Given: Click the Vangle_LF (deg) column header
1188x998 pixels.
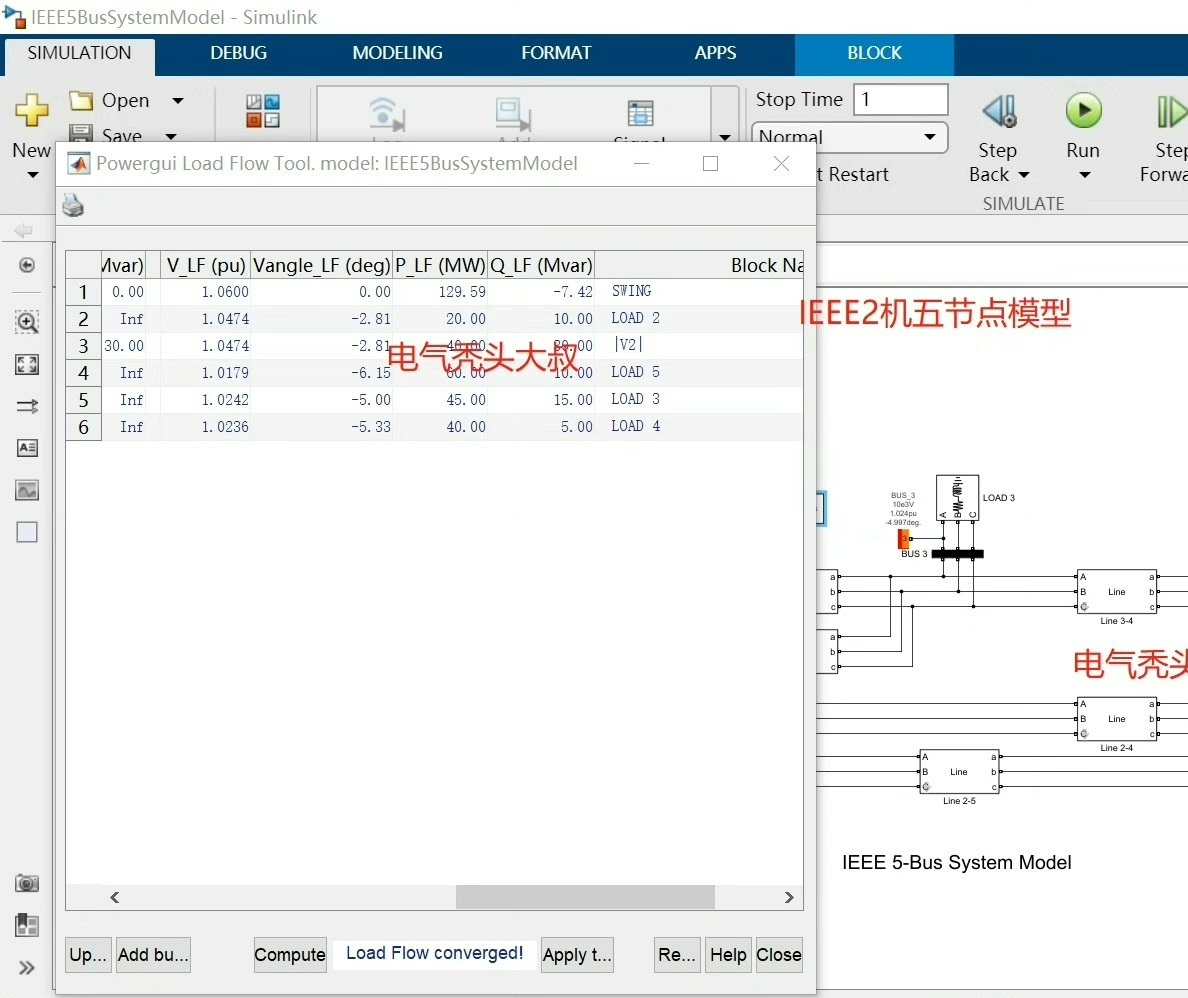Looking at the screenshot, I should click(321, 265).
